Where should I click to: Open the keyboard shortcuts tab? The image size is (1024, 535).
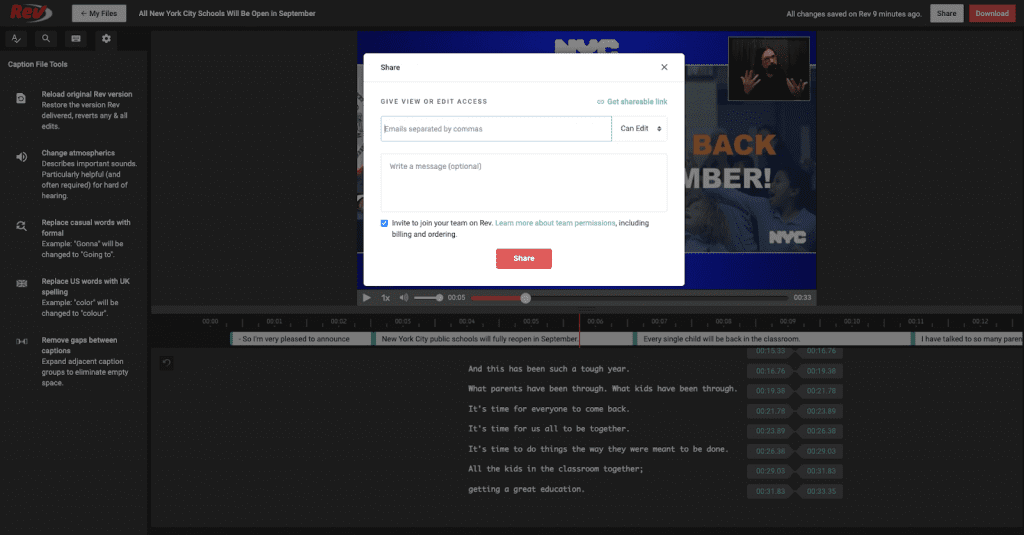point(76,39)
